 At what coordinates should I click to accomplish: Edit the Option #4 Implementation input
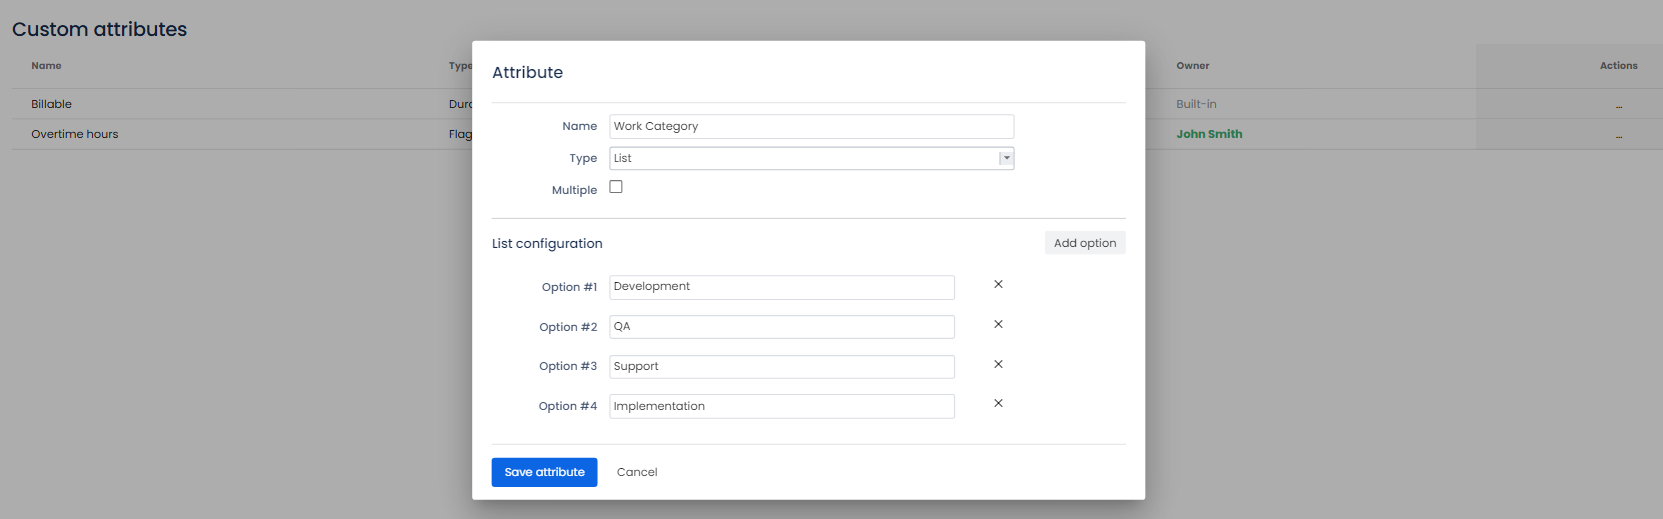(781, 406)
